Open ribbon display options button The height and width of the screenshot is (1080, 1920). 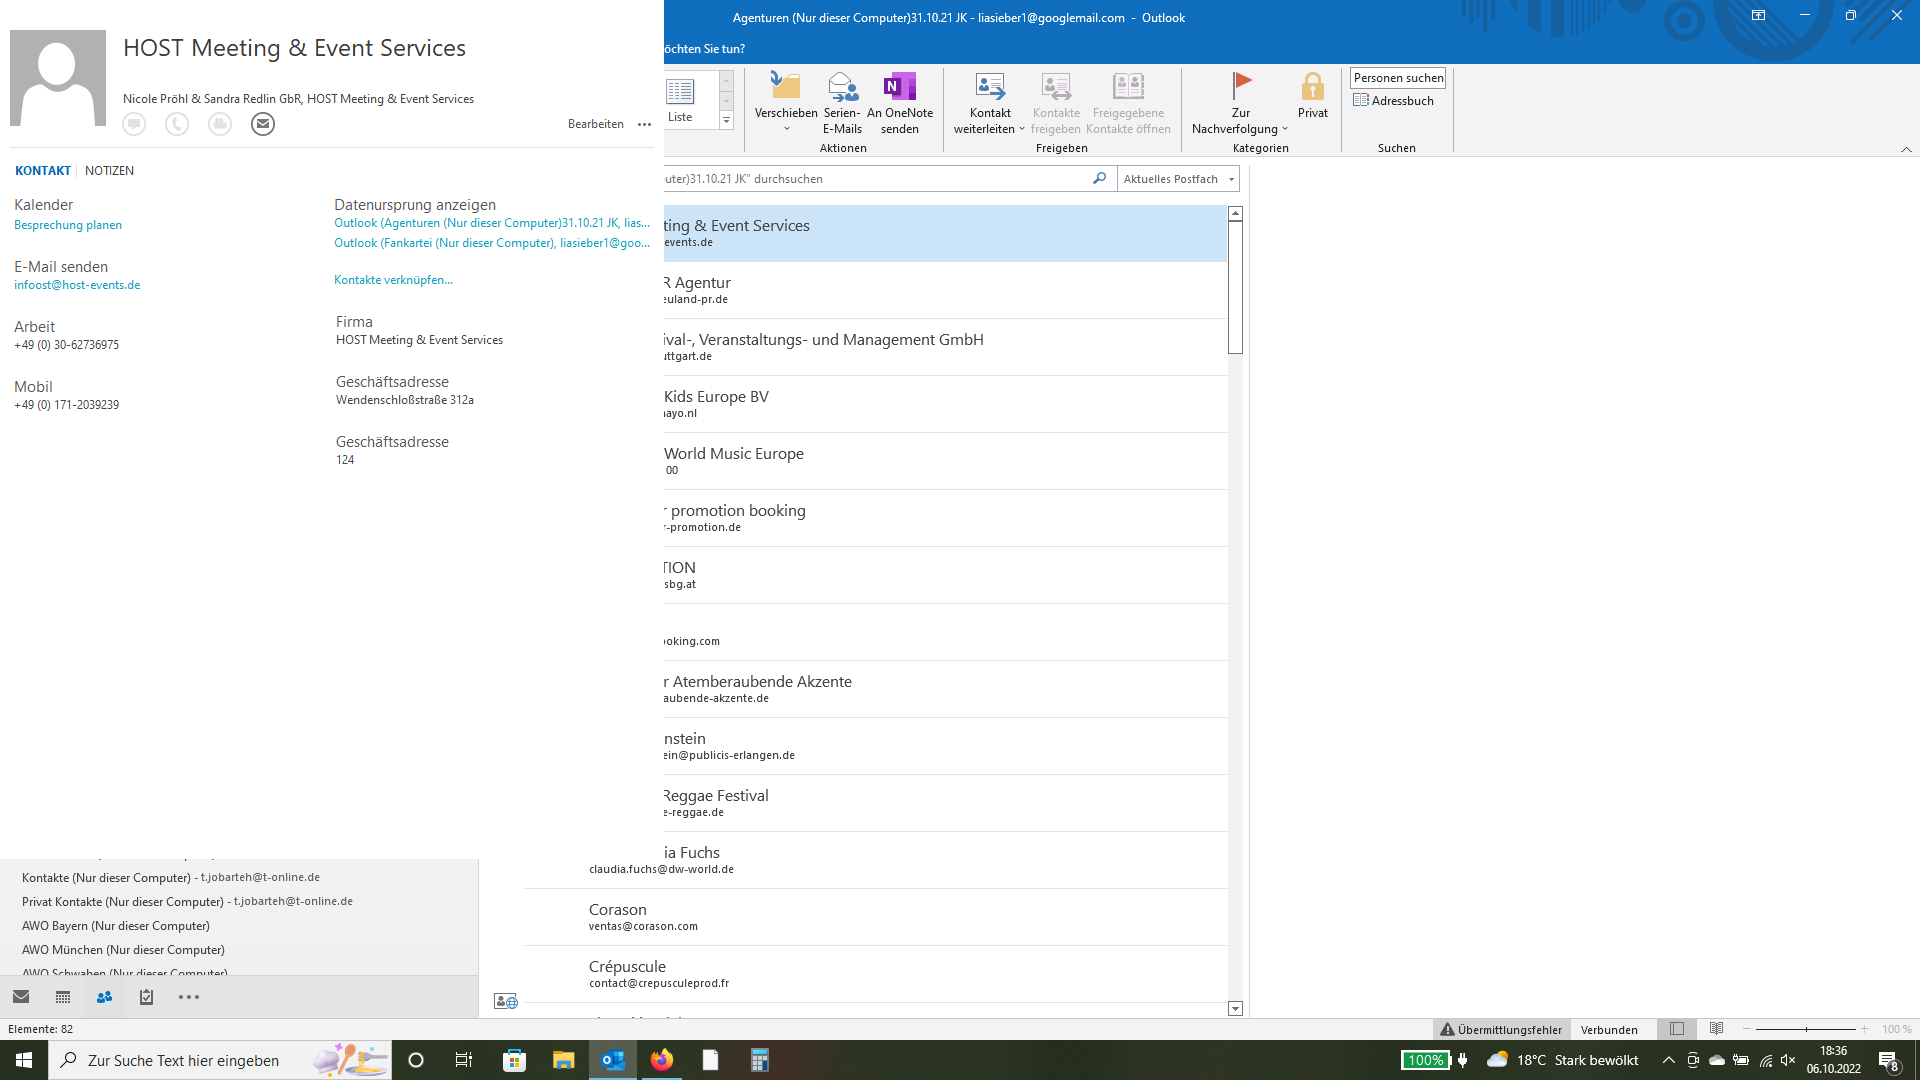[x=1758, y=16]
